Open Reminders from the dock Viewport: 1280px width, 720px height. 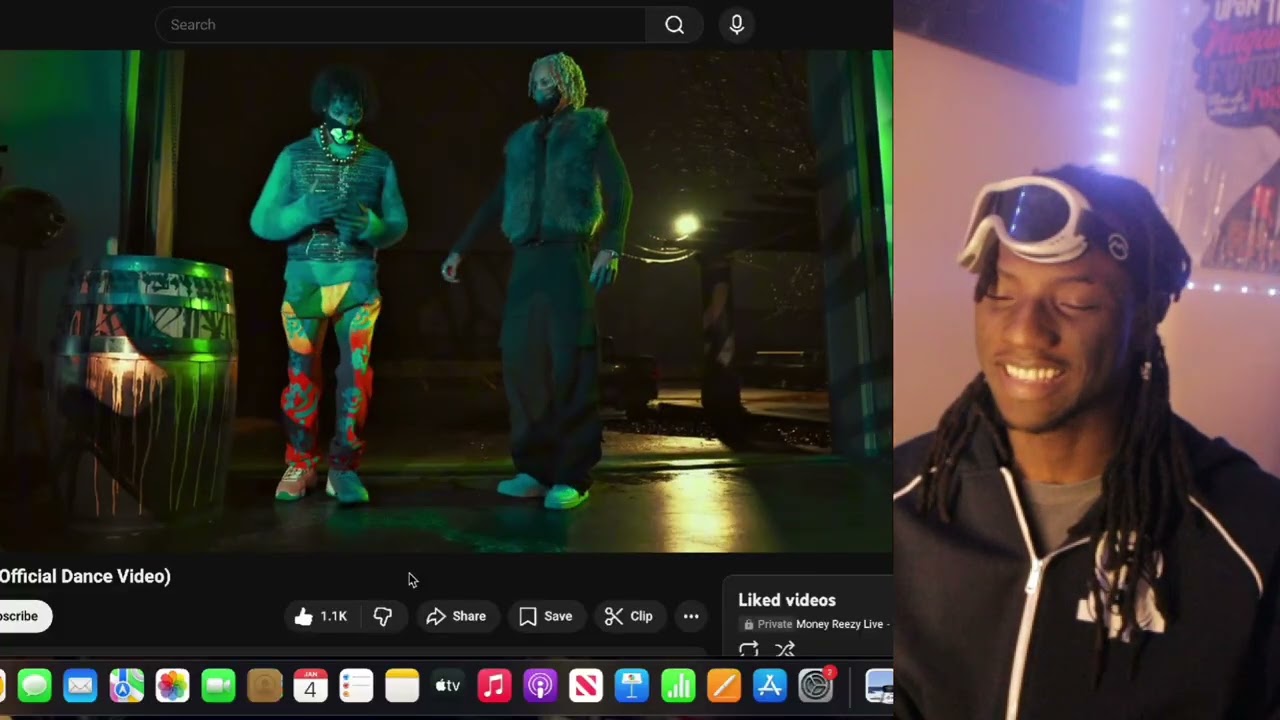(356, 686)
